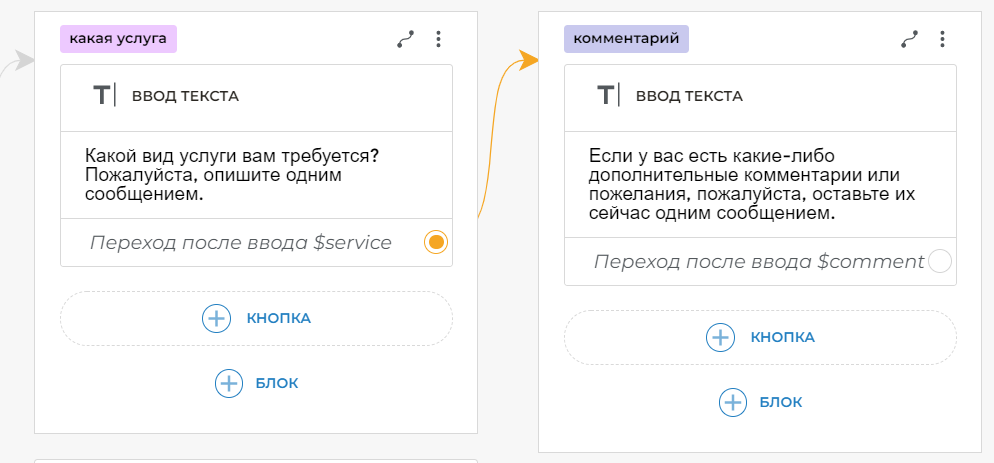Viewport: 994px width, 463px height.
Task: Click the text input 'T' icon in 'какая услуга'
Action: tap(103, 96)
